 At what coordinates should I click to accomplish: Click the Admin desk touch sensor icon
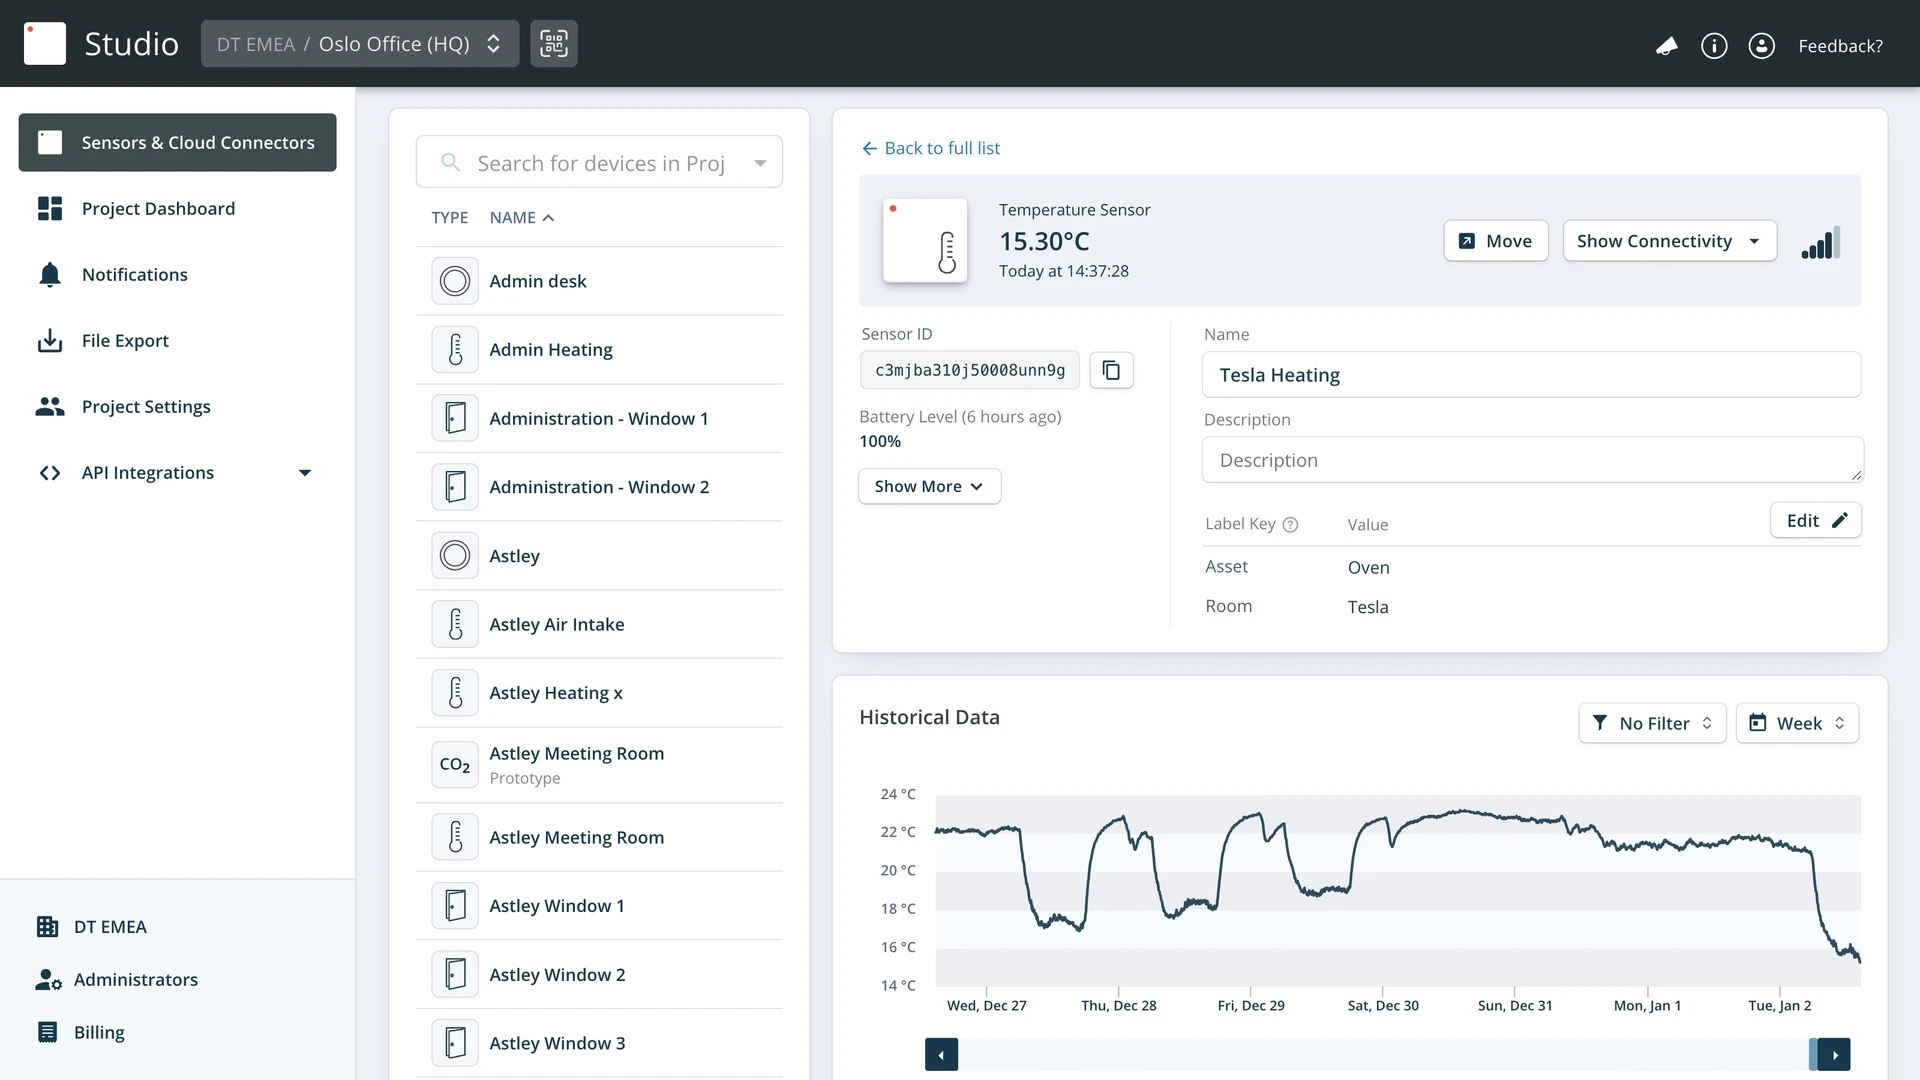coord(455,281)
